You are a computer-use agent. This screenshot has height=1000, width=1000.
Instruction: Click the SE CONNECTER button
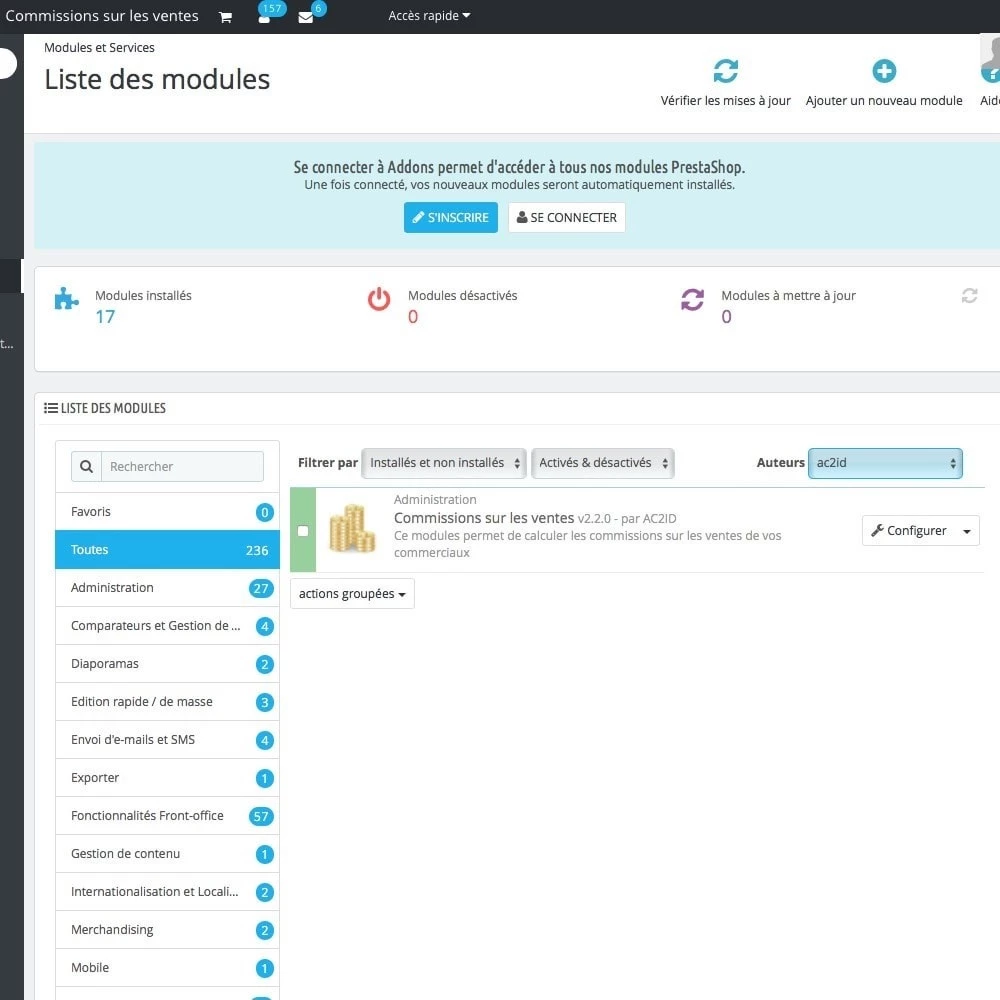click(566, 217)
